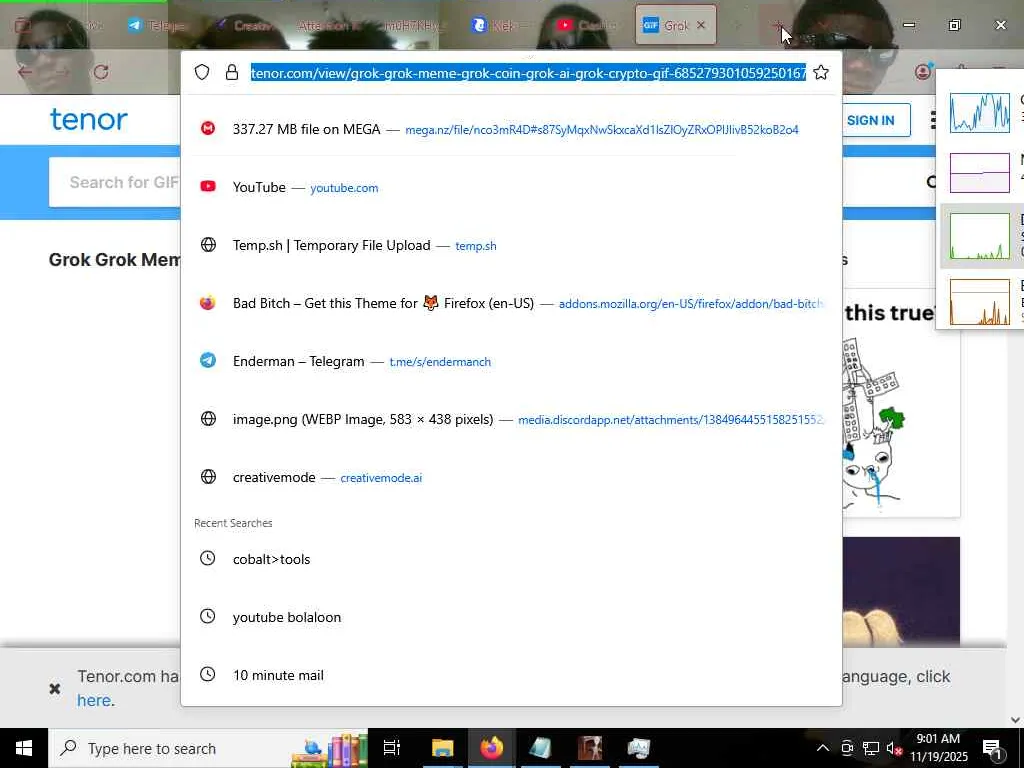
Task: Select the purple graph in performance panel
Action: click(x=981, y=173)
